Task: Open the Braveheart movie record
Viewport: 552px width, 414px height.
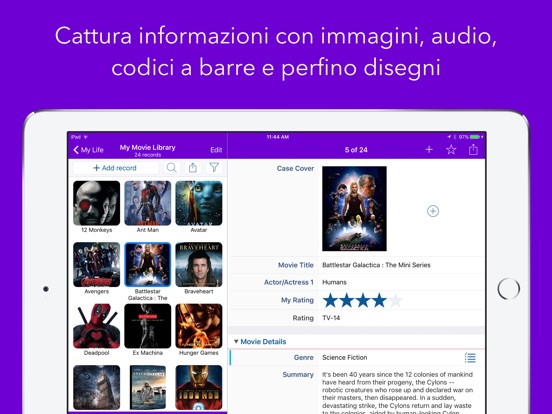Action: click(x=199, y=264)
